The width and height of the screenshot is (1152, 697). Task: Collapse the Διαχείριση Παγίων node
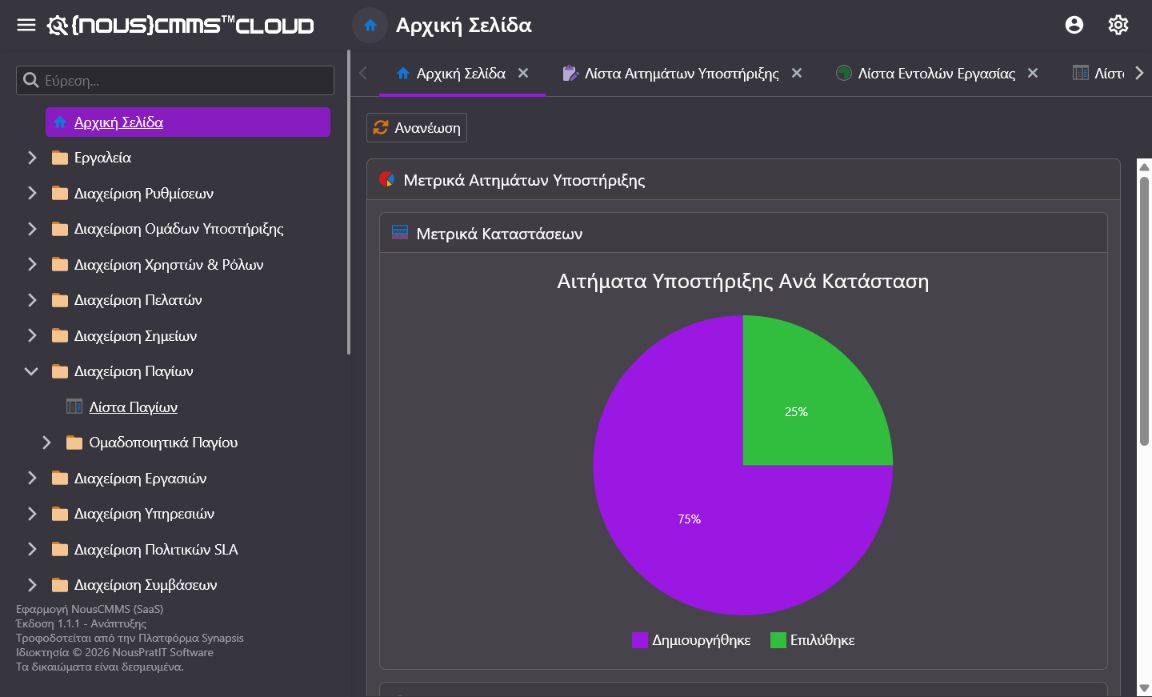(x=32, y=372)
